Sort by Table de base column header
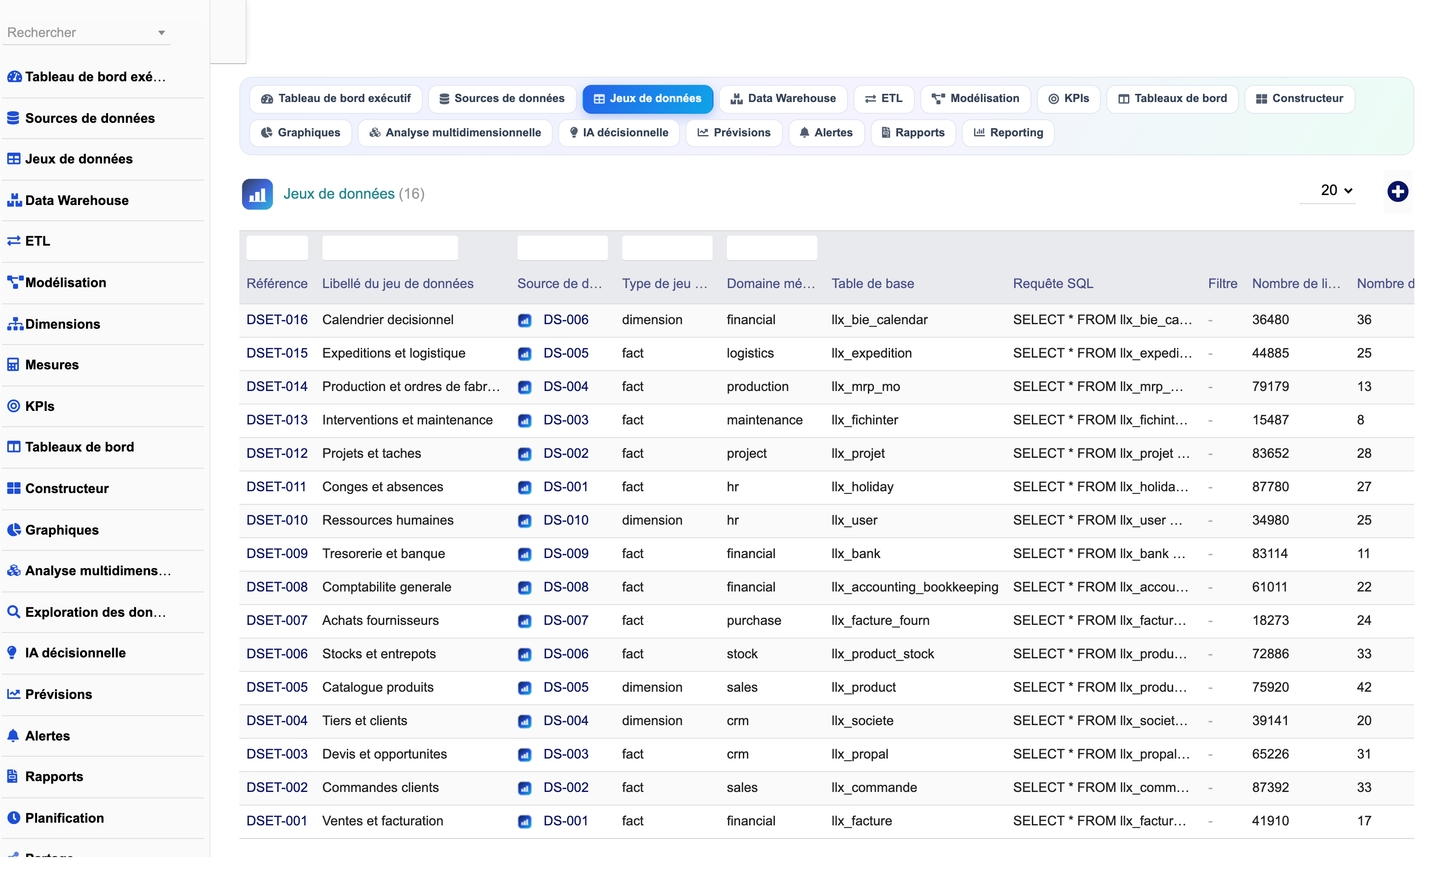Image resolution: width=1445 pixels, height=894 pixels. (x=873, y=284)
